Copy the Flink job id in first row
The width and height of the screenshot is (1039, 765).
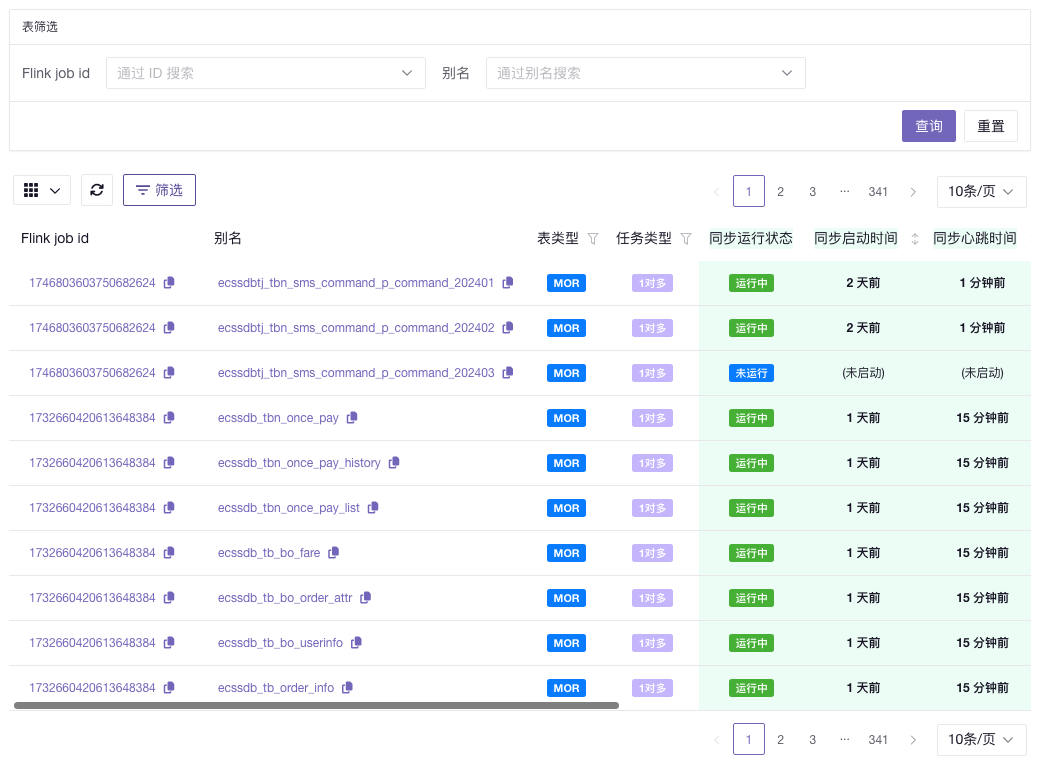[x=169, y=283]
